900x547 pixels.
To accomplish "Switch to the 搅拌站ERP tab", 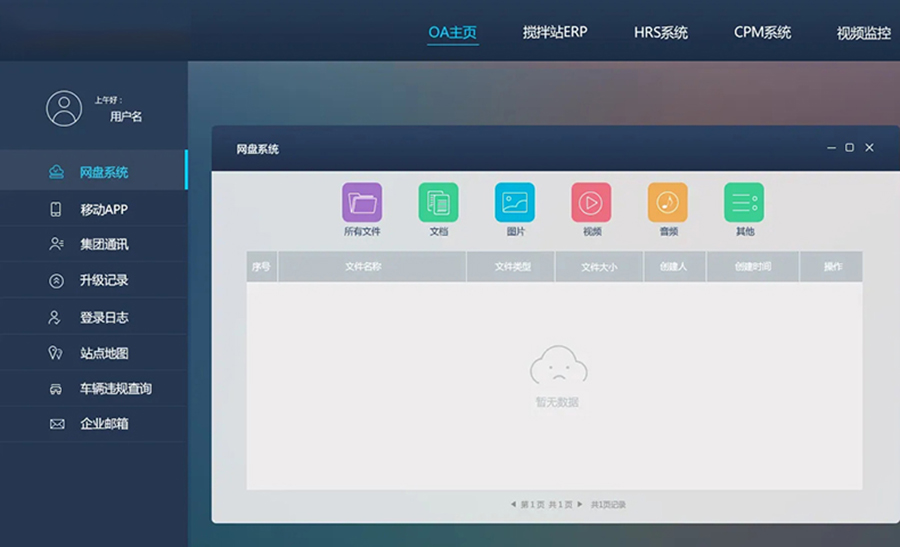I will pyautogui.click(x=555, y=32).
